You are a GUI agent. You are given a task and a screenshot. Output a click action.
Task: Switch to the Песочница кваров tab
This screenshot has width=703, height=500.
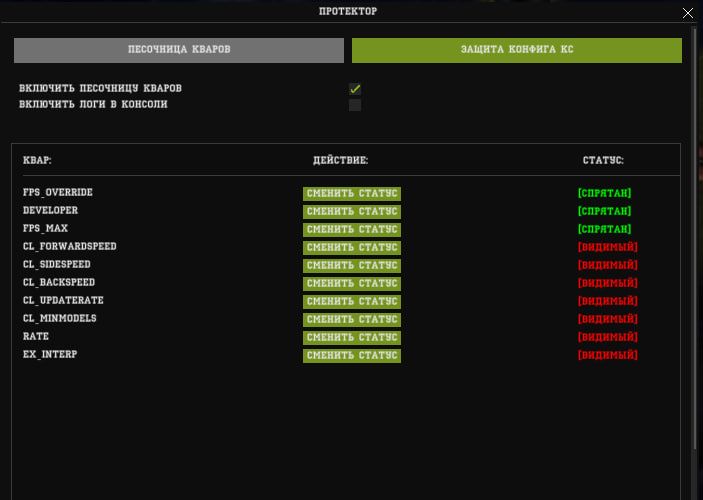pyautogui.click(x=179, y=50)
